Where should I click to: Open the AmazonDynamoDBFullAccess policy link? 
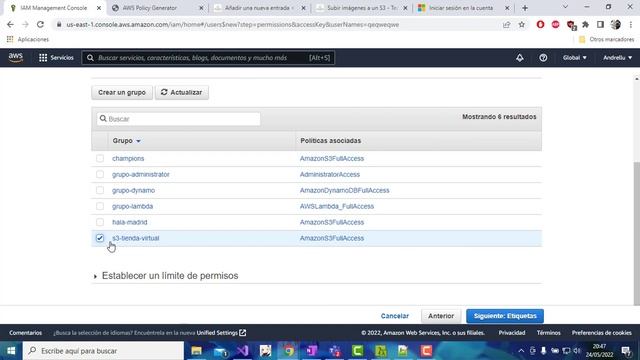pos(344,190)
